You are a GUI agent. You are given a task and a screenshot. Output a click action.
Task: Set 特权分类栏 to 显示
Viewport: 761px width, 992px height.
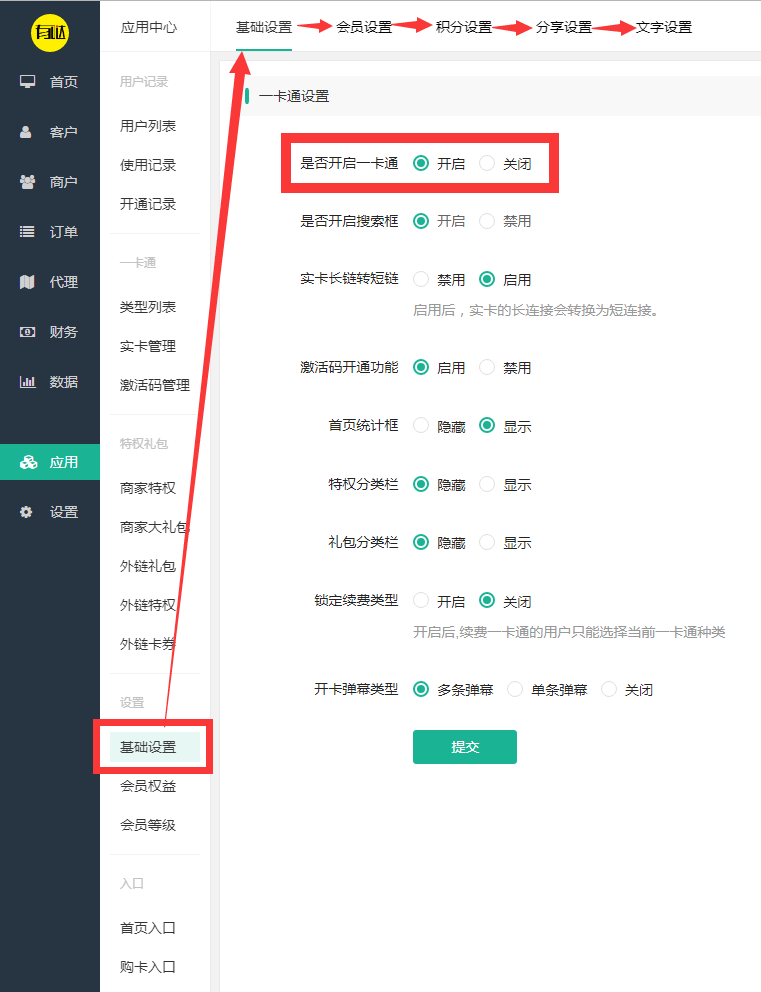(486, 484)
